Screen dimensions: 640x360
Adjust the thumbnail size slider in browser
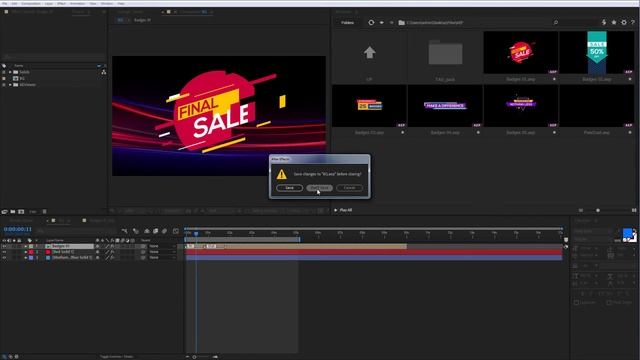pos(598,210)
